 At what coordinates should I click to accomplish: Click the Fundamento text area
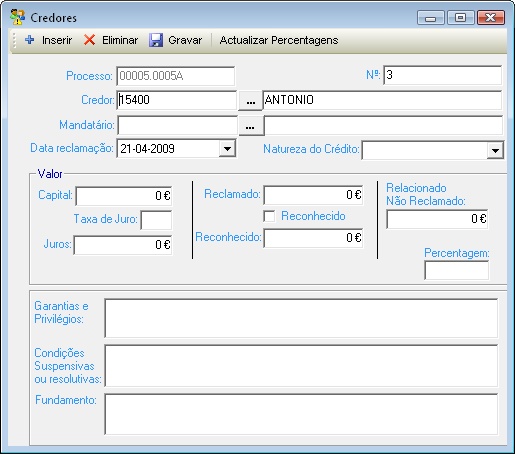301,414
